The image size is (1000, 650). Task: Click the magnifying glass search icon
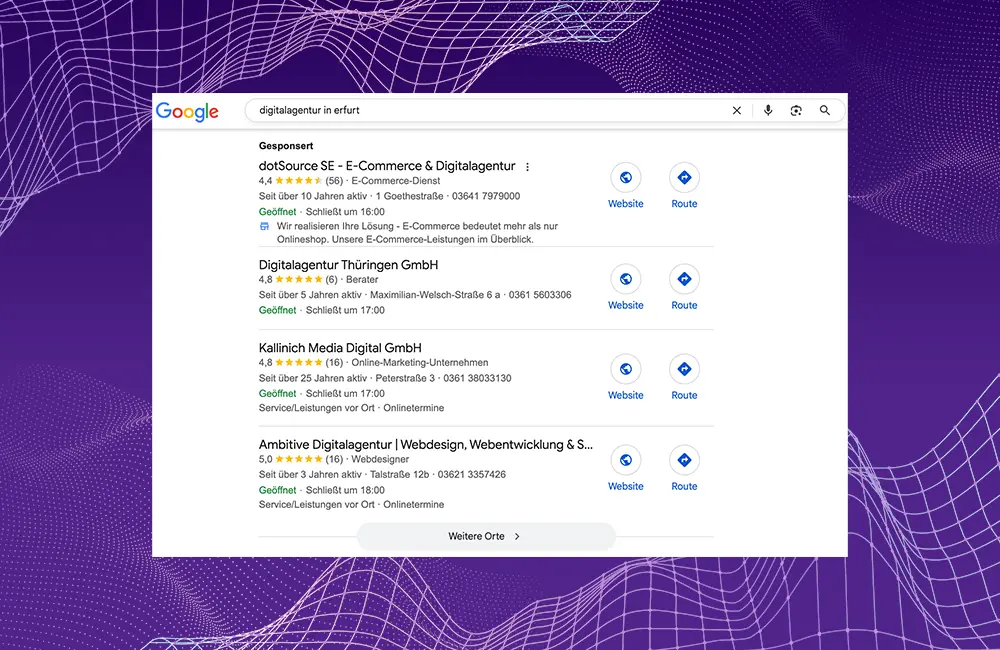(x=825, y=111)
